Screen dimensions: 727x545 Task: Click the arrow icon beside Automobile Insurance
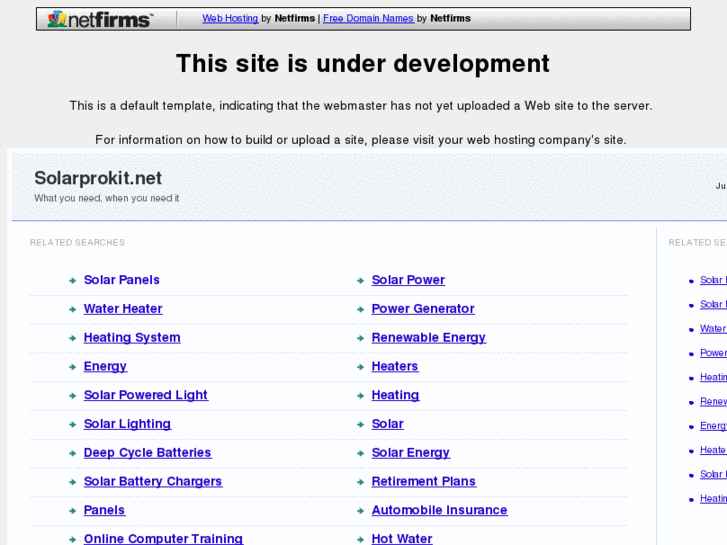[360, 511]
